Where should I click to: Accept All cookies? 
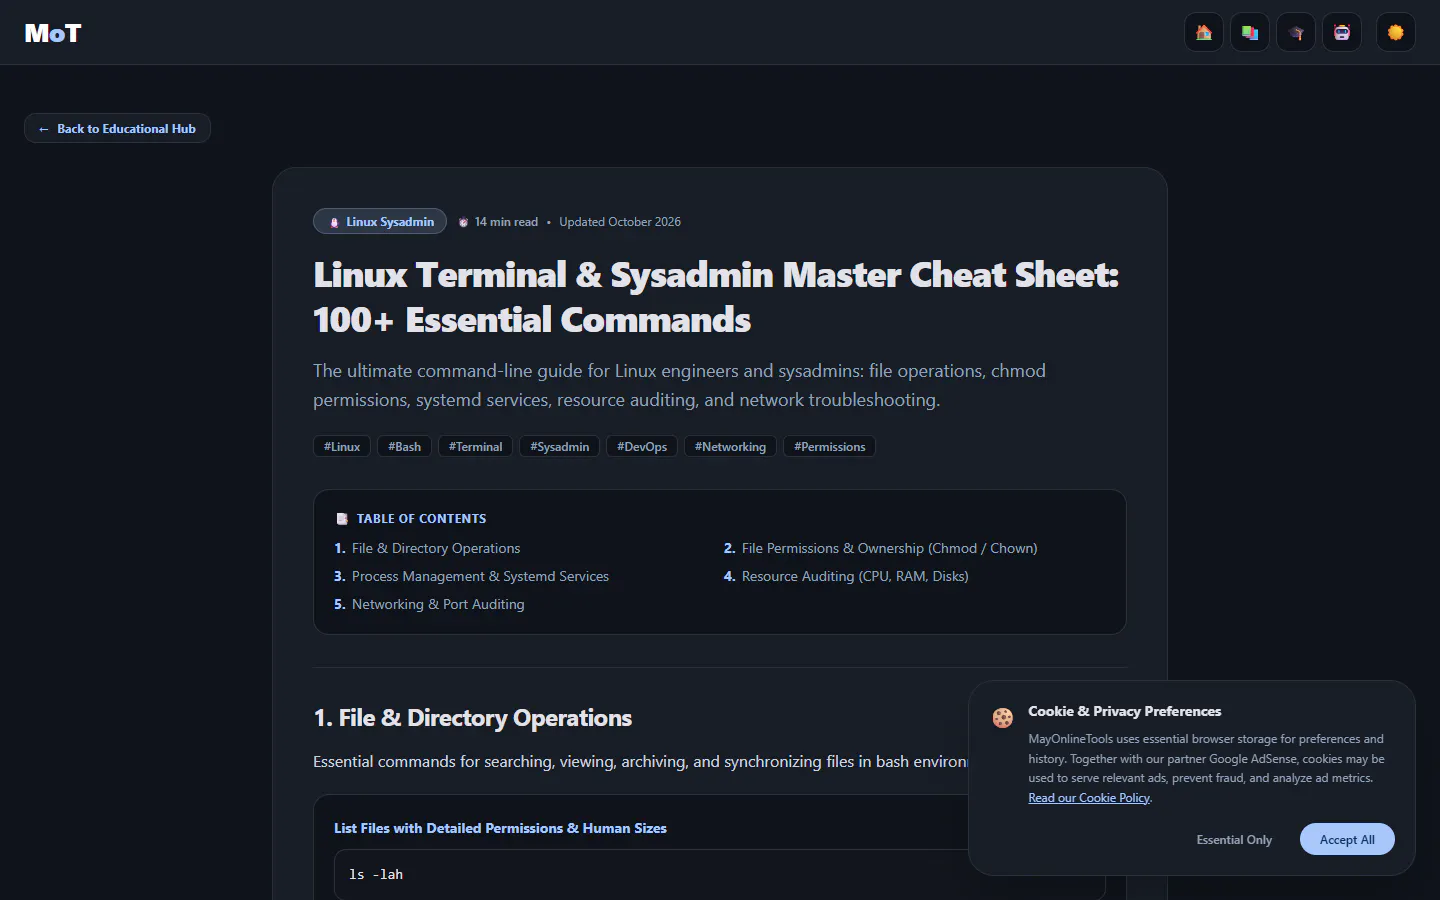(1347, 840)
